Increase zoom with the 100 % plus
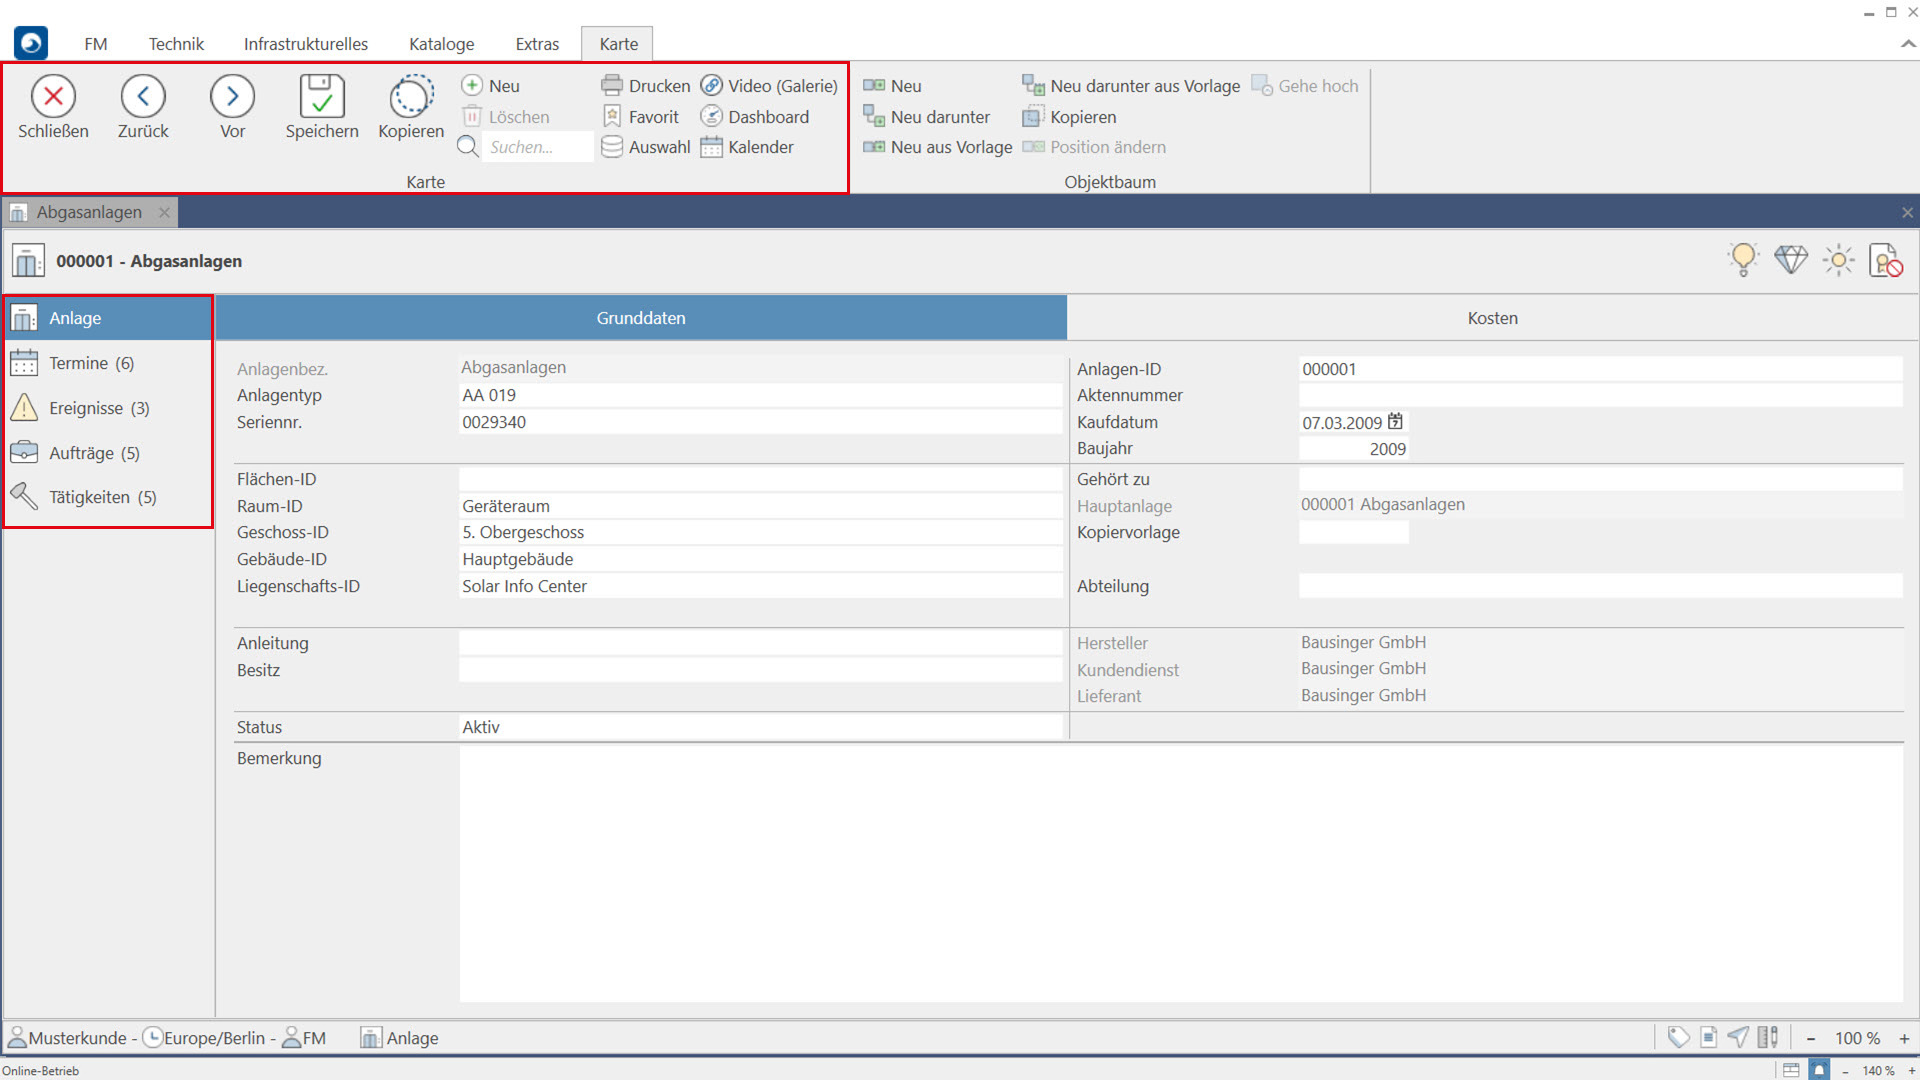1920x1080 pixels. pyautogui.click(x=1904, y=1039)
